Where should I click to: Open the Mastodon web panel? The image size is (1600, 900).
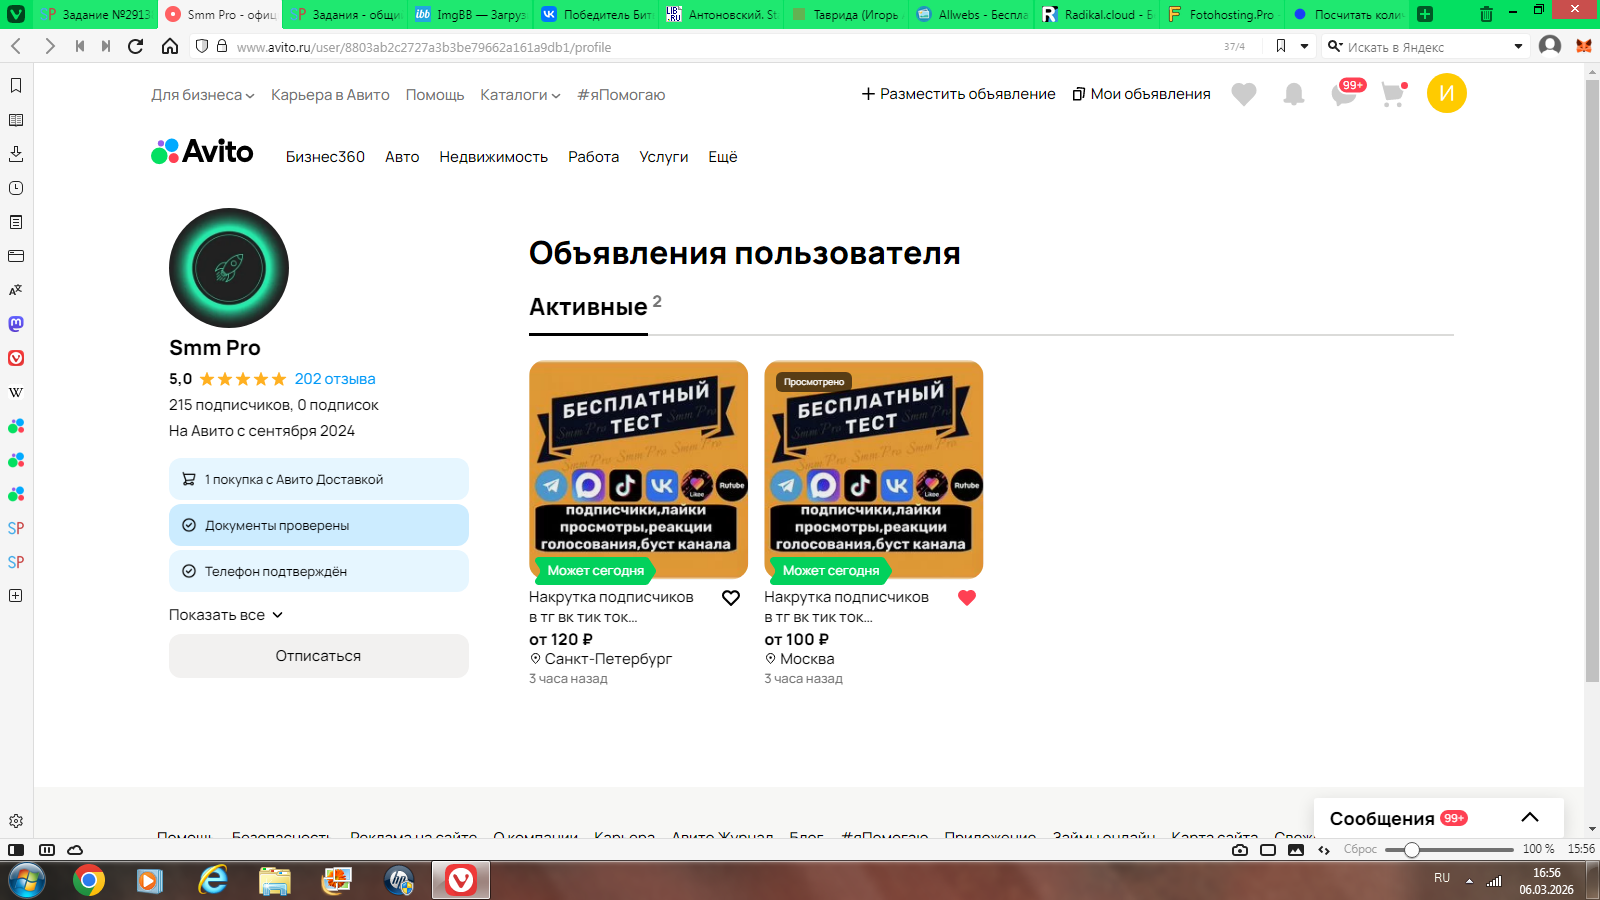pyautogui.click(x=16, y=324)
